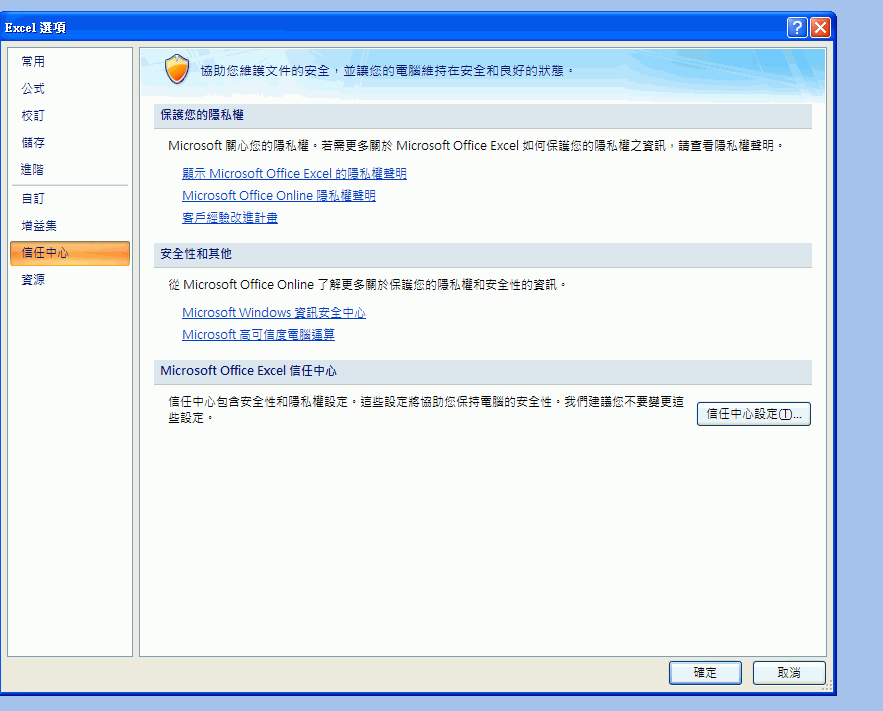This screenshot has height=711, width=883.
Task: Open 顯示 Microsoft Office Excel 的隱私權聲明 link
Action: click(294, 173)
